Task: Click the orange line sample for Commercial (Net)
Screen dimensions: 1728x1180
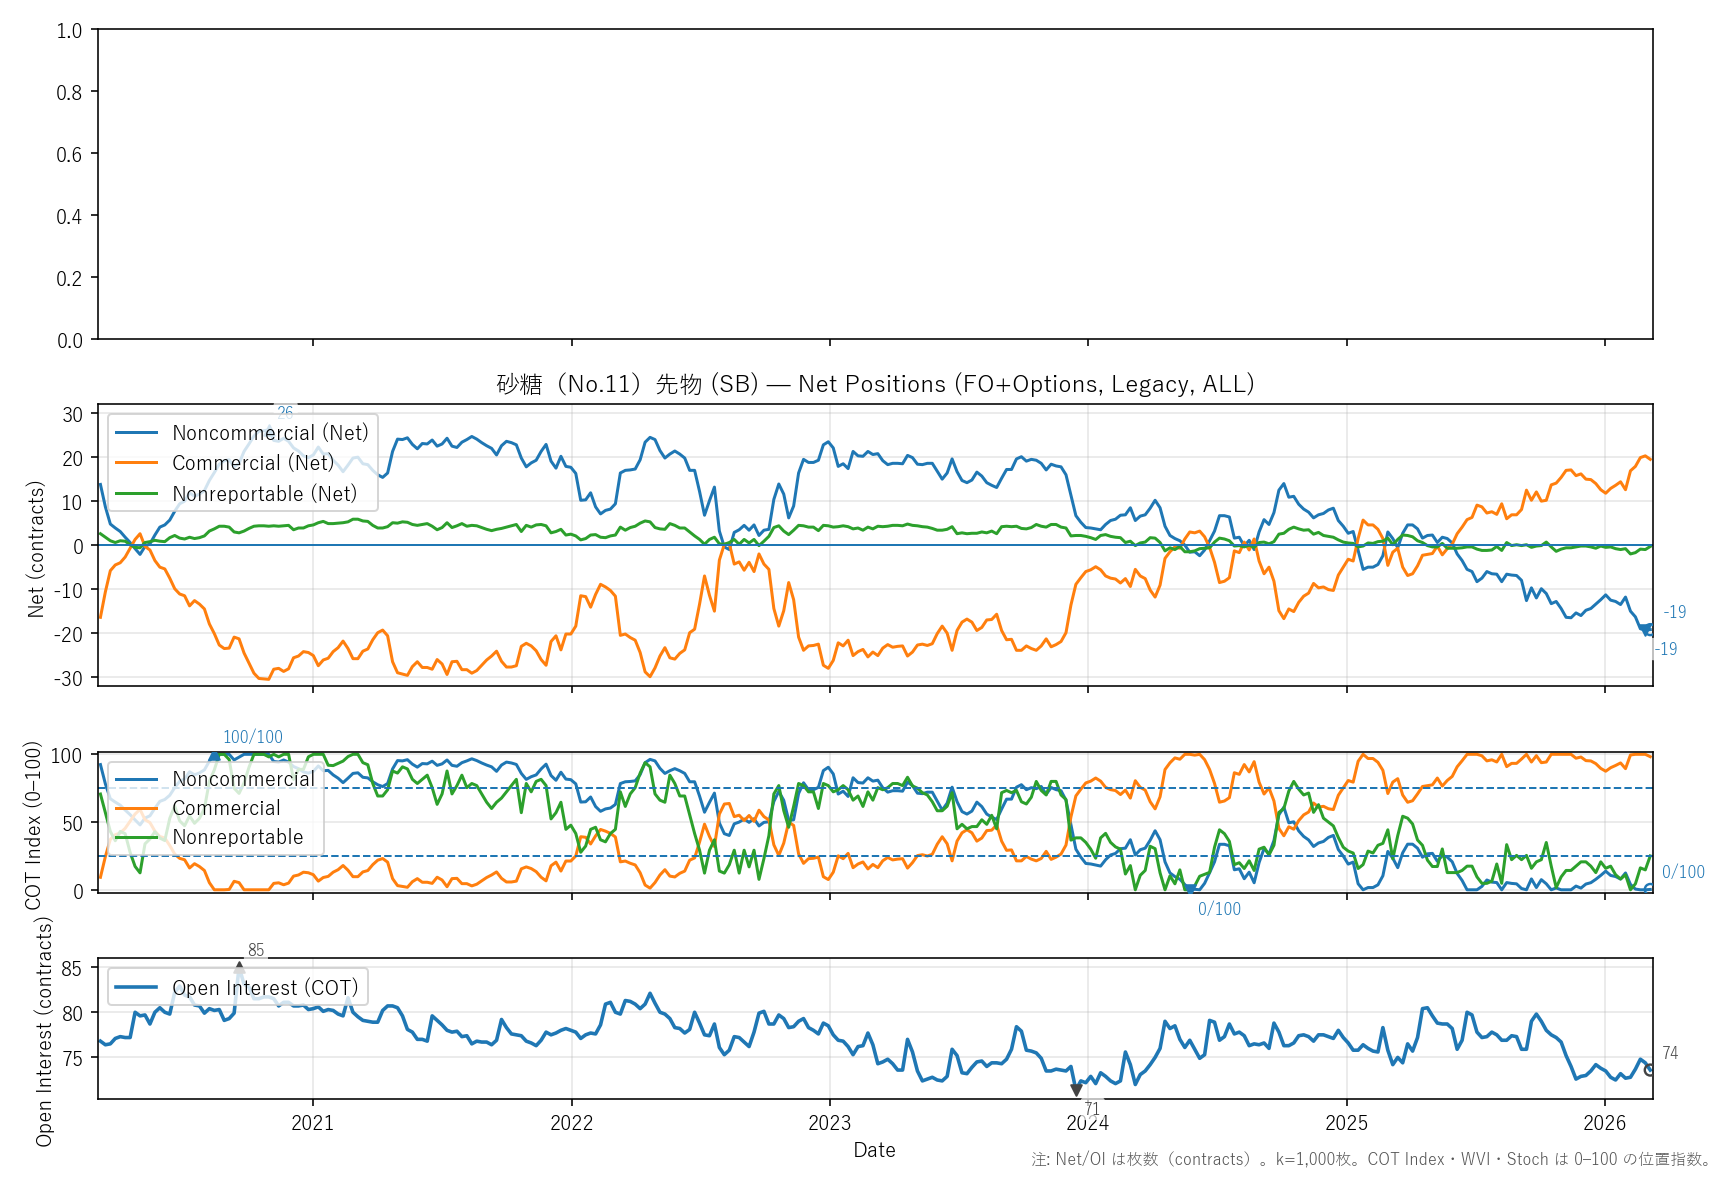Action: pos(137,463)
